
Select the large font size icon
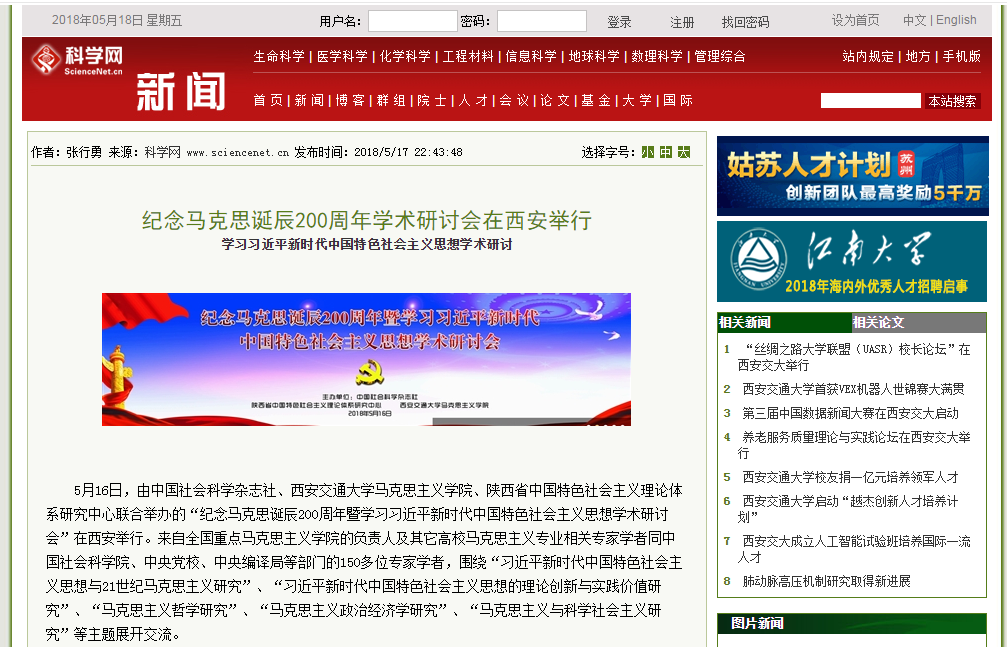pyautogui.click(x=684, y=152)
